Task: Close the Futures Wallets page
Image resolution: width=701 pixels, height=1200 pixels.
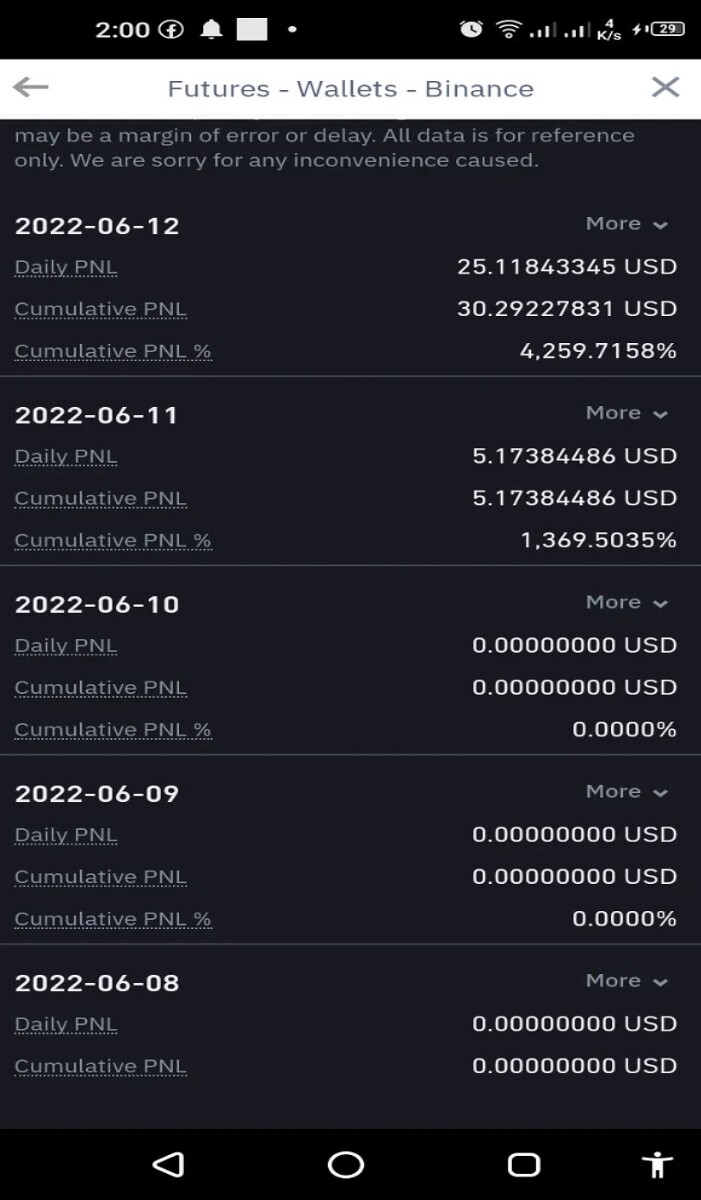Action: 665,87
